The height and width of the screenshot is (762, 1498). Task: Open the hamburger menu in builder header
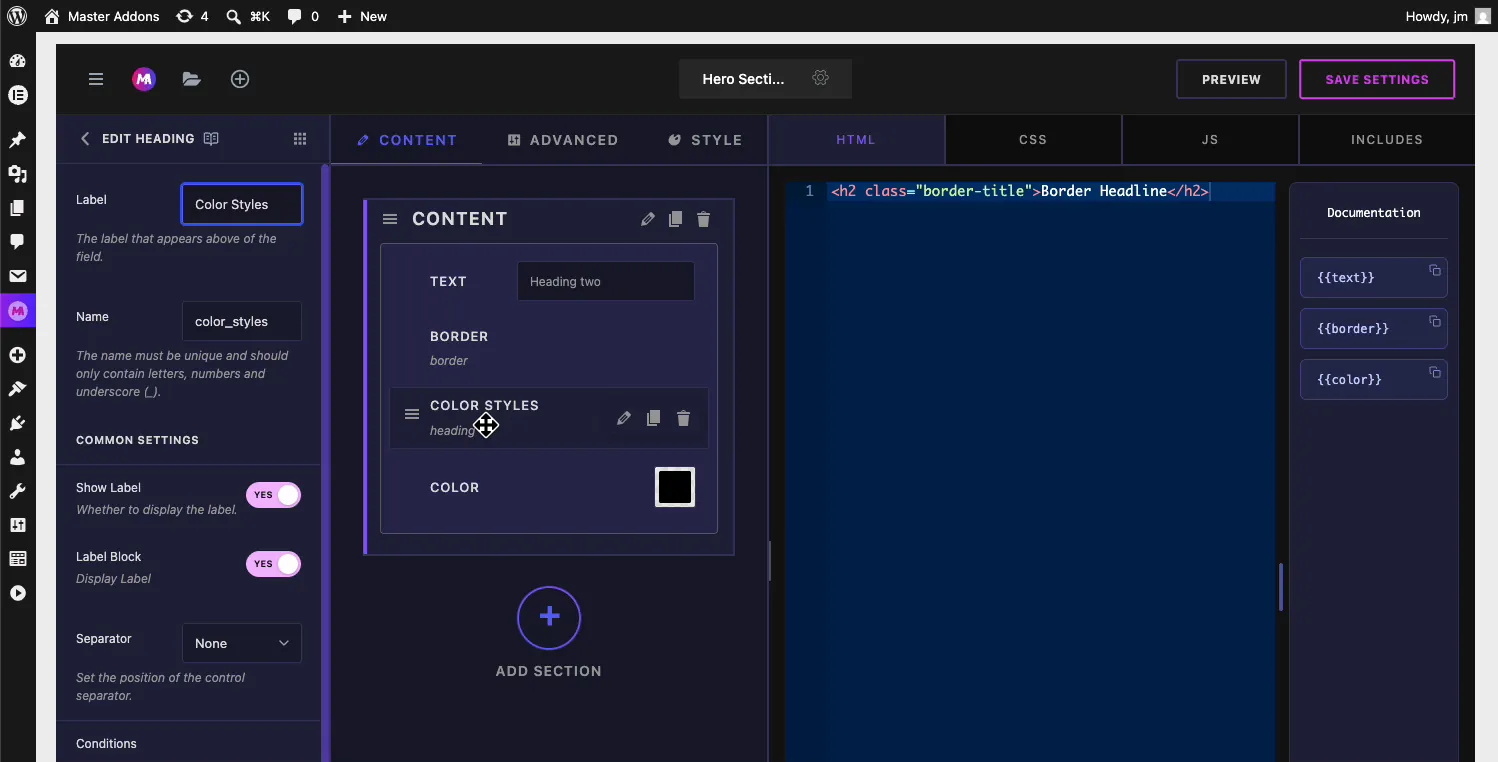pos(96,79)
